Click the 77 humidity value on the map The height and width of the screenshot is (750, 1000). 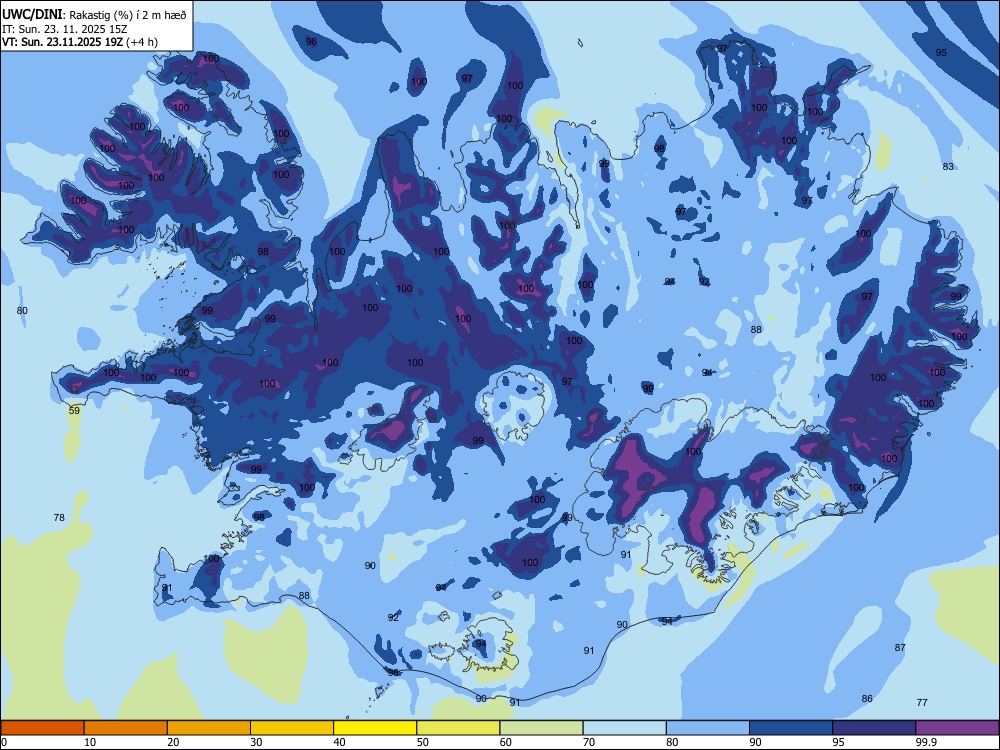coord(922,702)
